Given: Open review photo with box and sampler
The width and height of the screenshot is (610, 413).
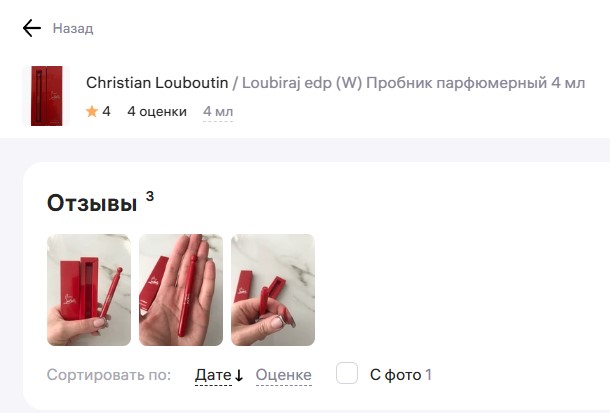Looking at the screenshot, I should (x=89, y=290).
